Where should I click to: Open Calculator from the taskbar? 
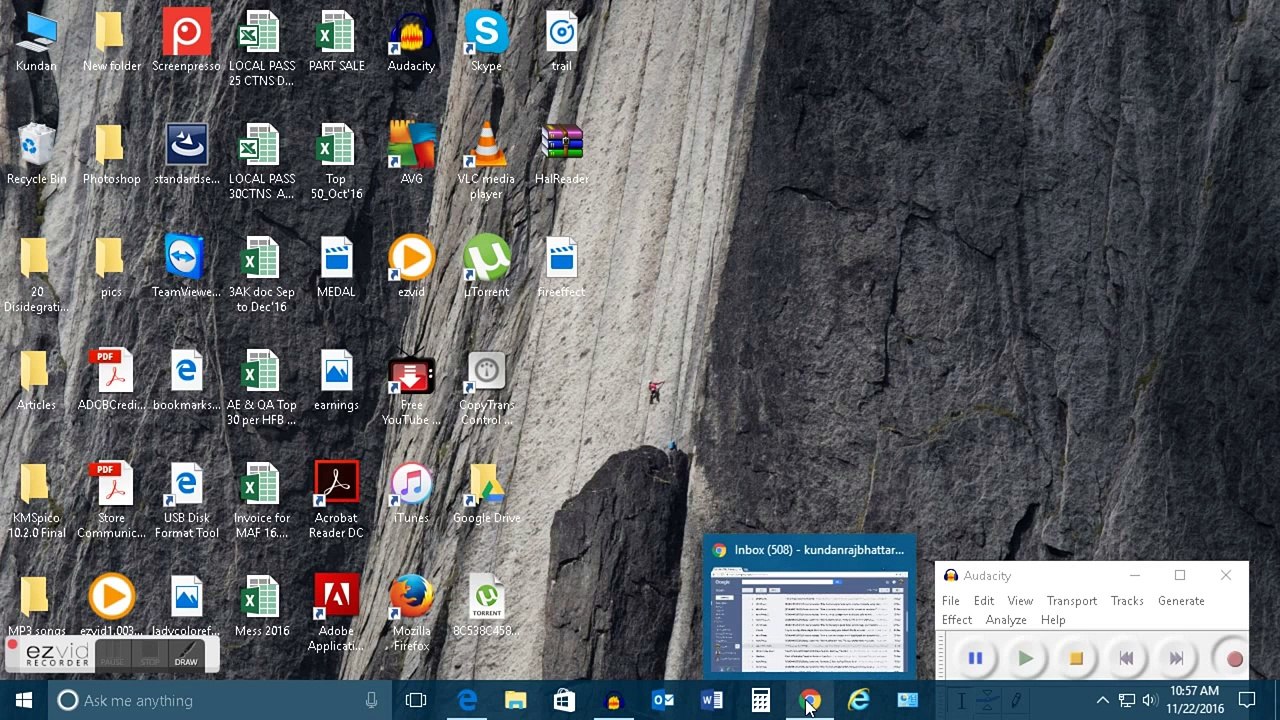pyautogui.click(x=760, y=700)
